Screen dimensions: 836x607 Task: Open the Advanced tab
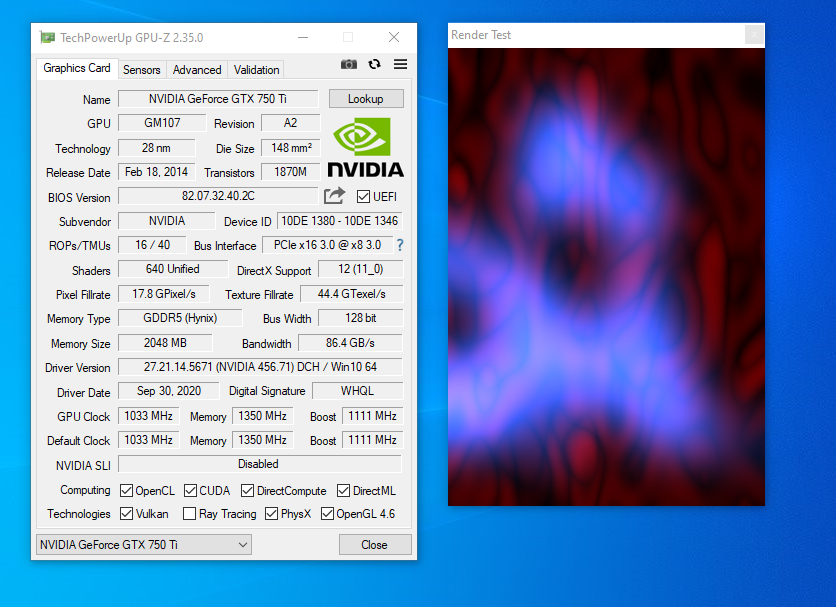pyautogui.click(x=197, y=70)
